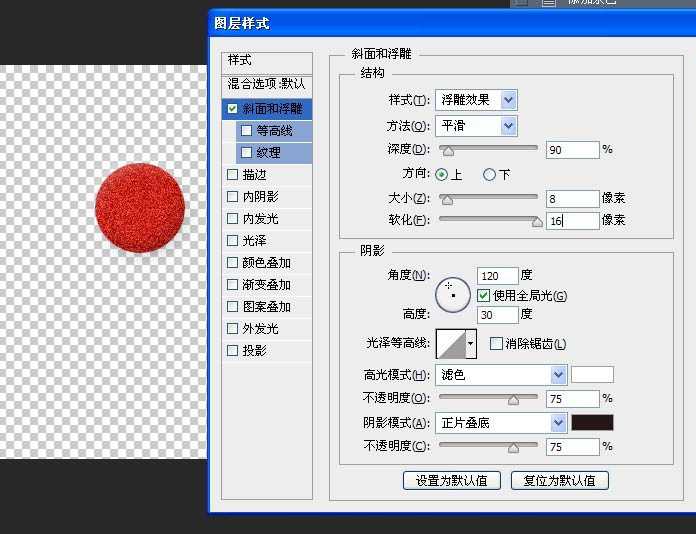
Task: Click the 角度 field showing 120
Action: pos(498,276)
